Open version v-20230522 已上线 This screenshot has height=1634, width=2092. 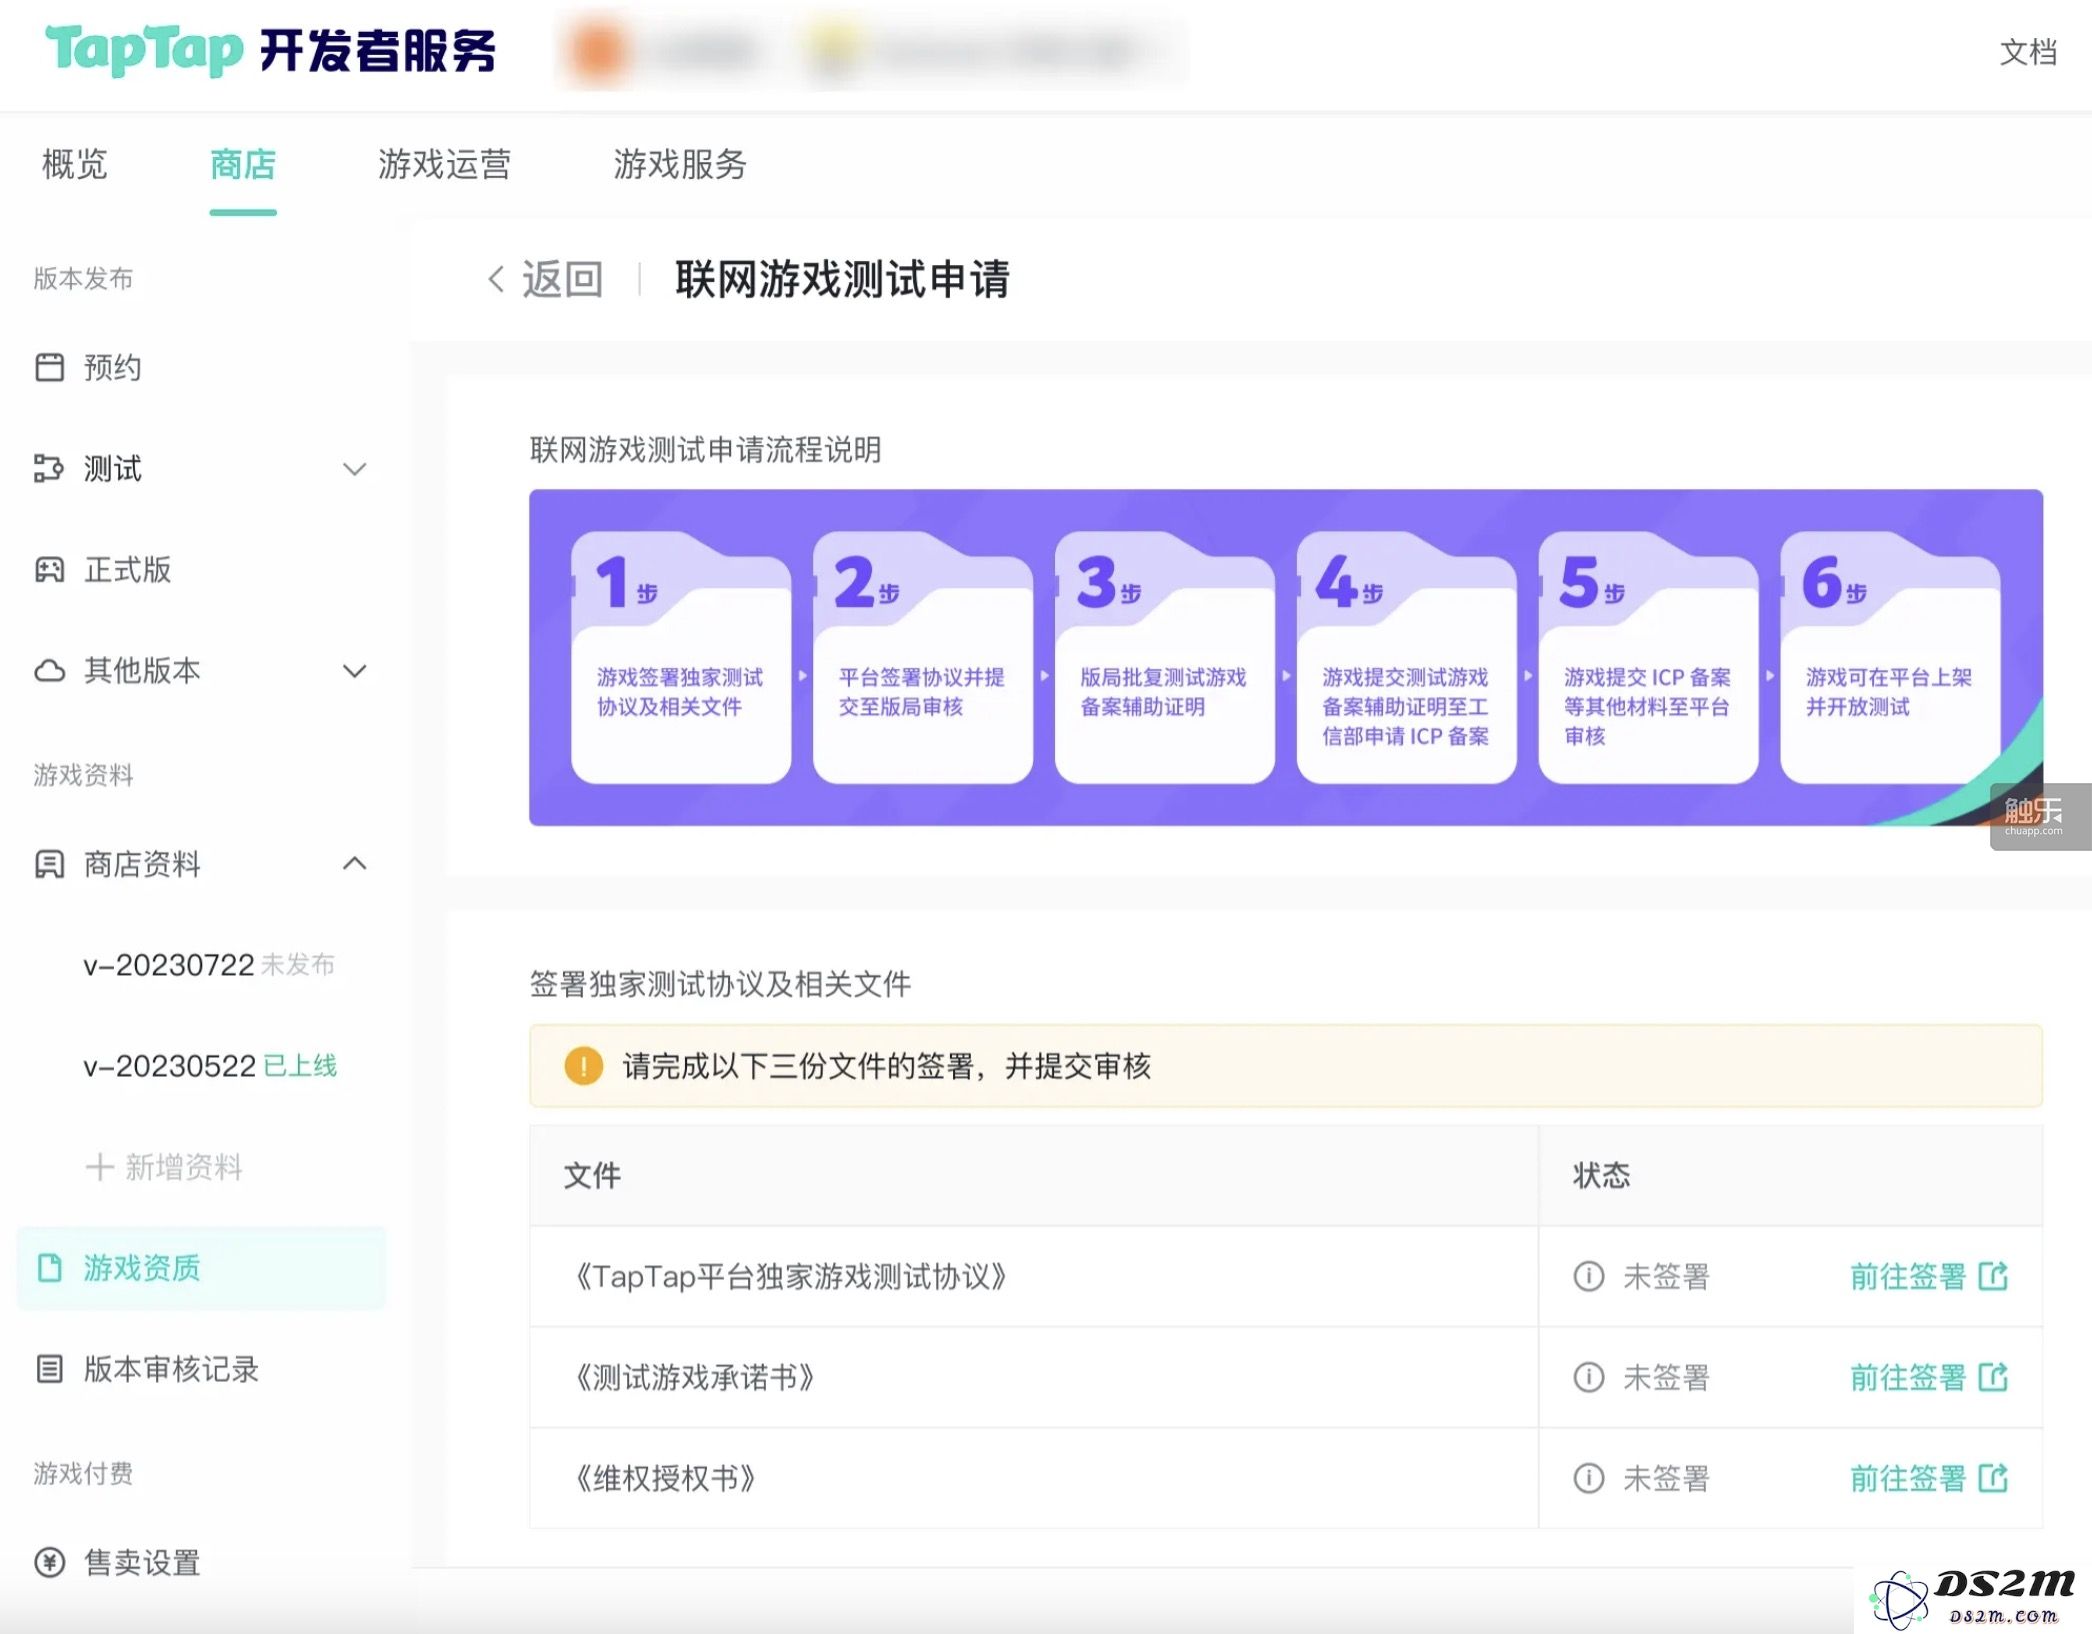[210, 1065]
